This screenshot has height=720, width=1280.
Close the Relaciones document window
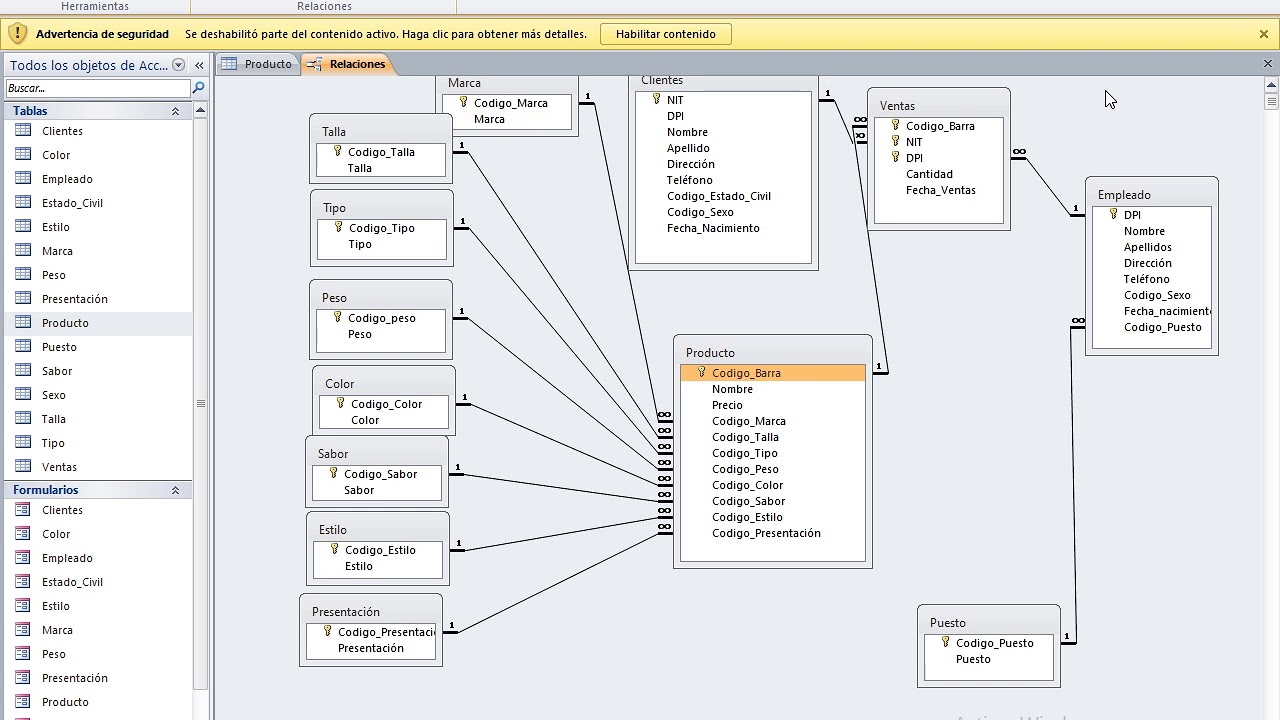pos(1268,64)
